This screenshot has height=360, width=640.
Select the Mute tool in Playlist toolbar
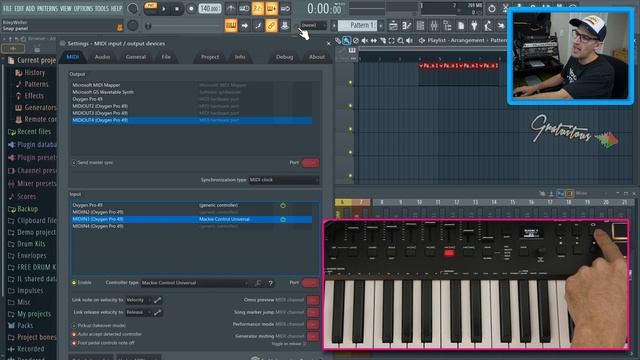coord(364,40)
